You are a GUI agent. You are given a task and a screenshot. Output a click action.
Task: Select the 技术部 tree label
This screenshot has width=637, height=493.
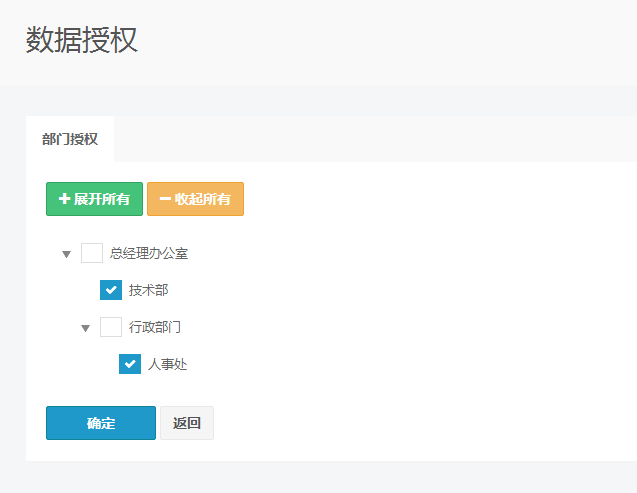click(x=148, y=290)
